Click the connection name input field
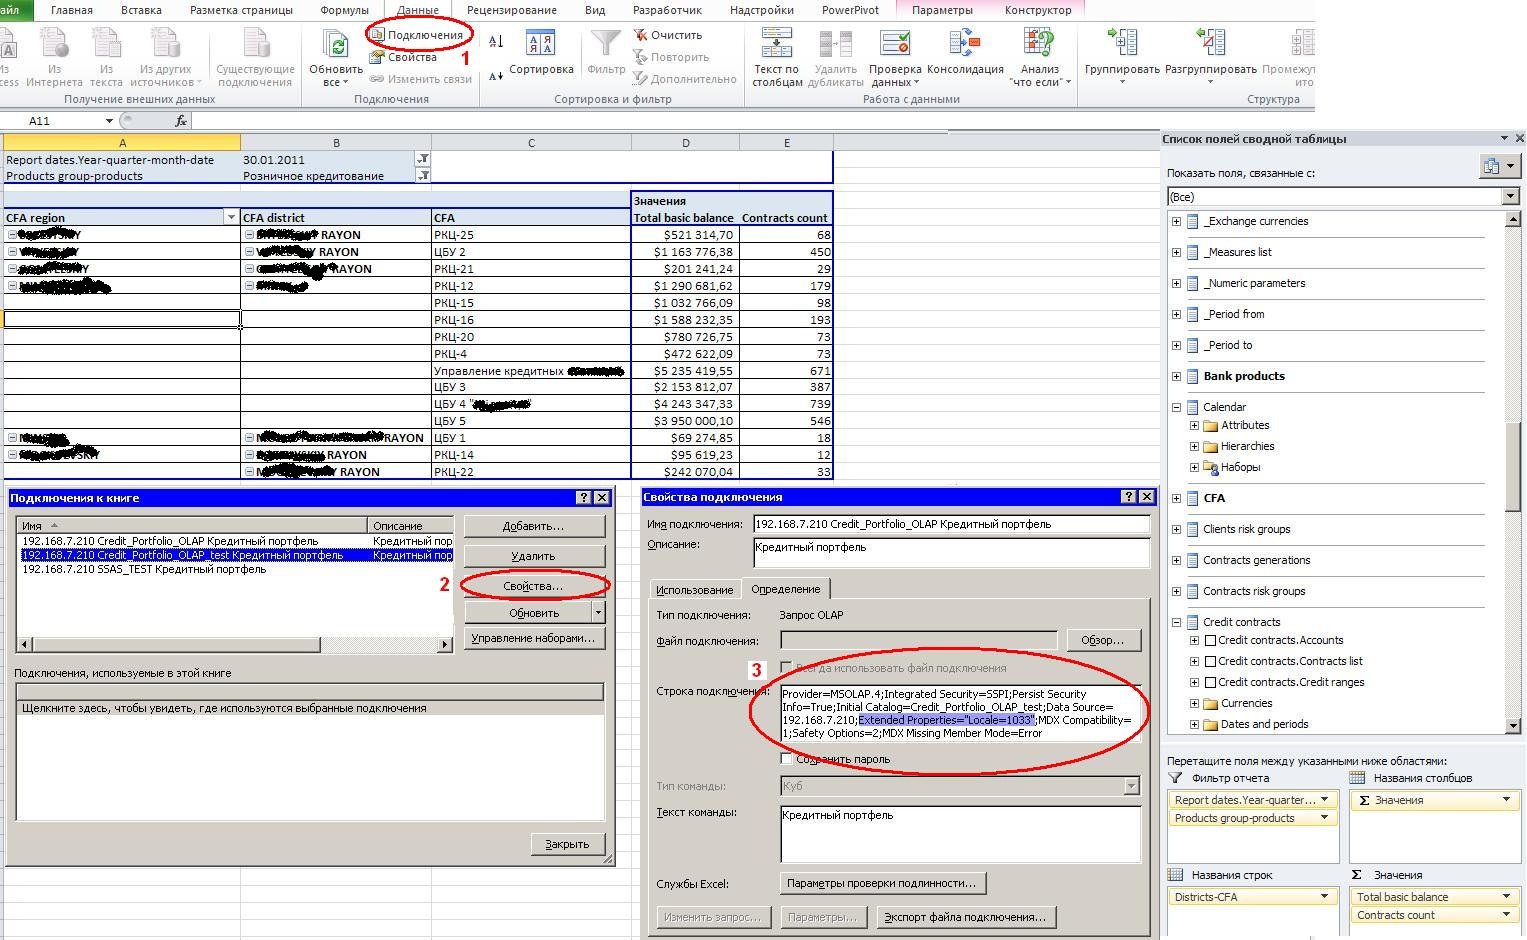The width and height of the screenshot is (1527, 940). [951, 524]
